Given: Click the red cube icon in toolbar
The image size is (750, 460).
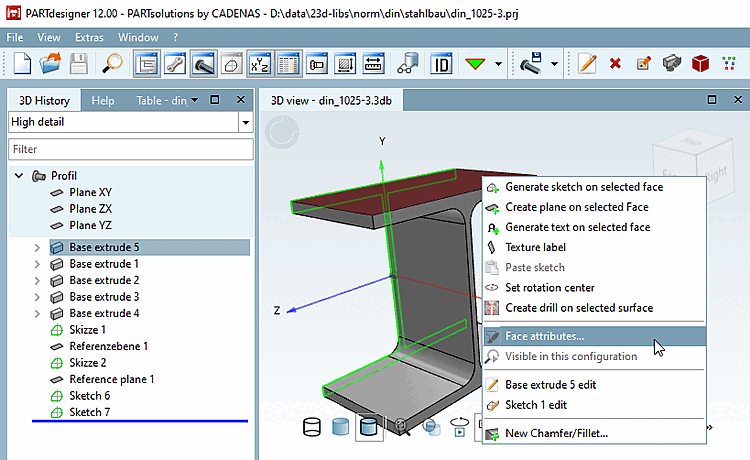Looking at the screenshot, I should click(x=700, y=63).
